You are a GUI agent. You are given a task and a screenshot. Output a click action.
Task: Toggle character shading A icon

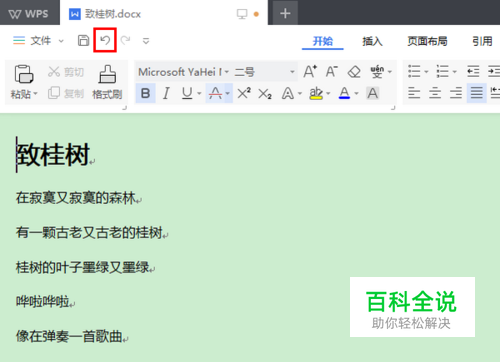point(373,93)
